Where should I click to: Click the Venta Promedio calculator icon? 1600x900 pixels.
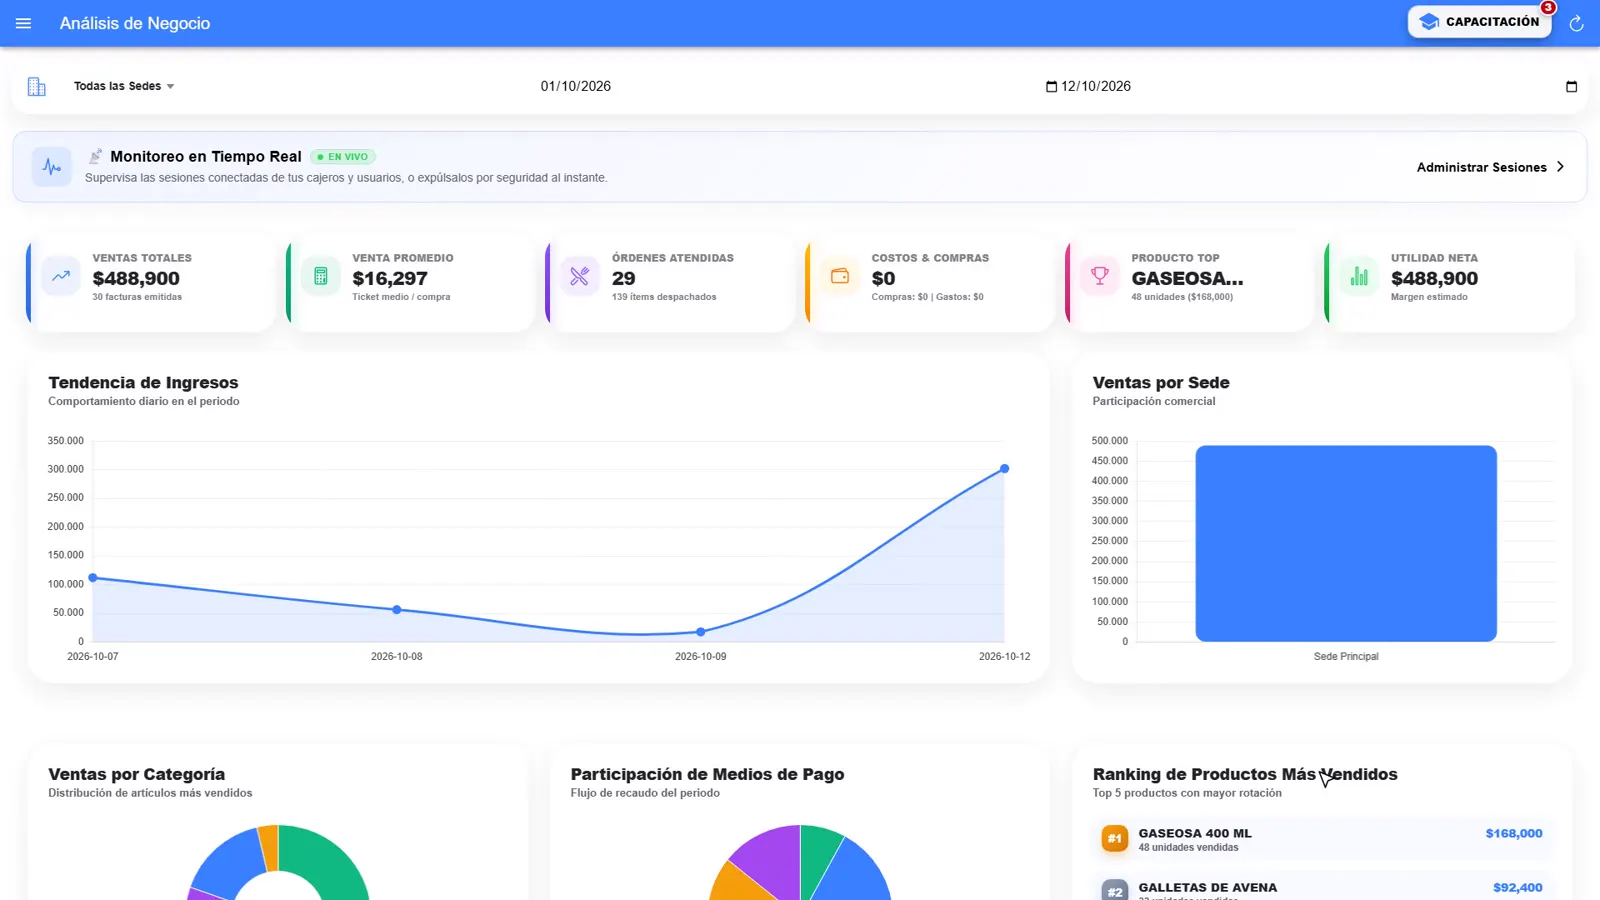point(320,276)
